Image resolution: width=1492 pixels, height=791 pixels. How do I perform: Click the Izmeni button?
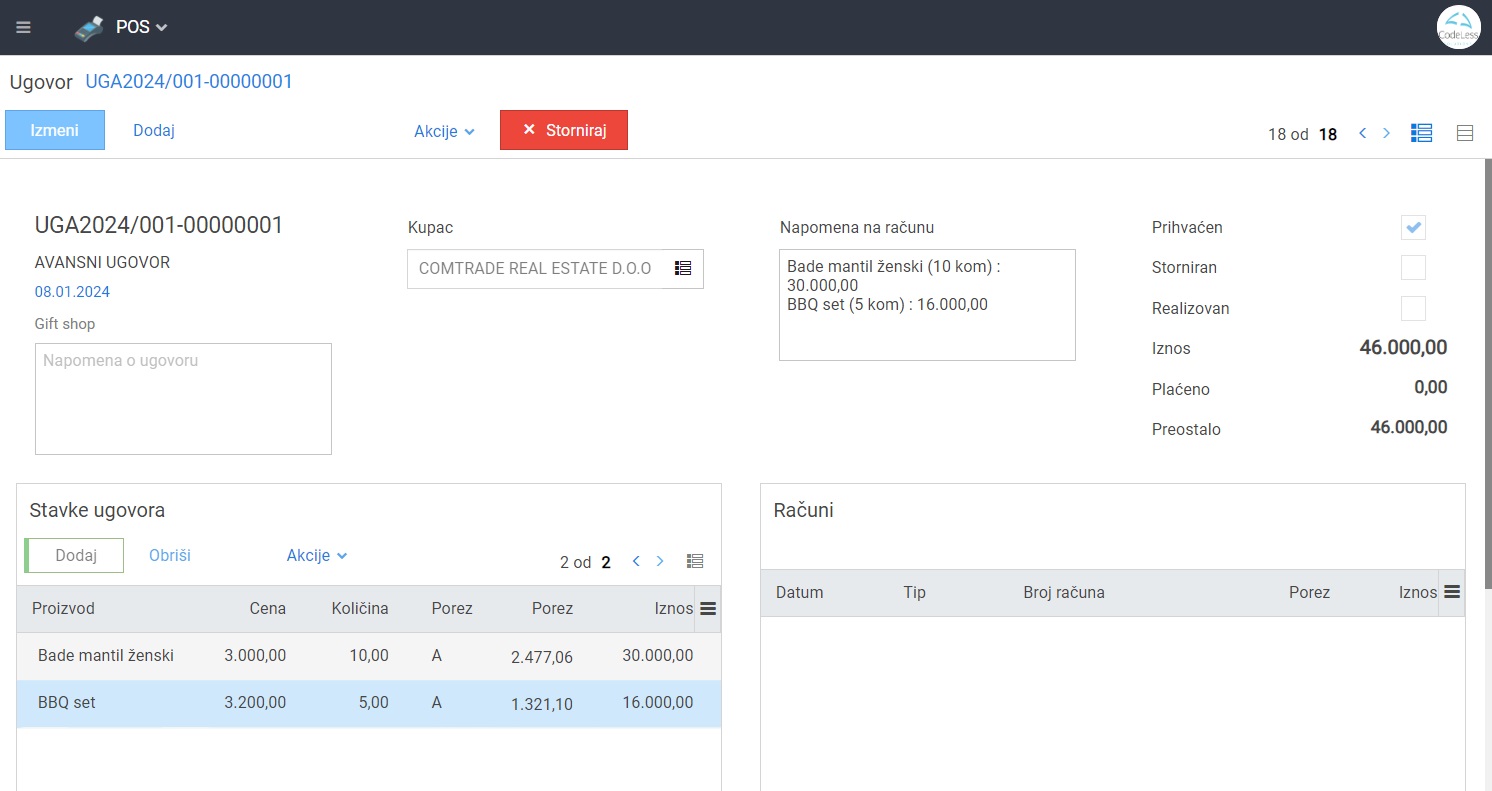click(x=55, y=130)
